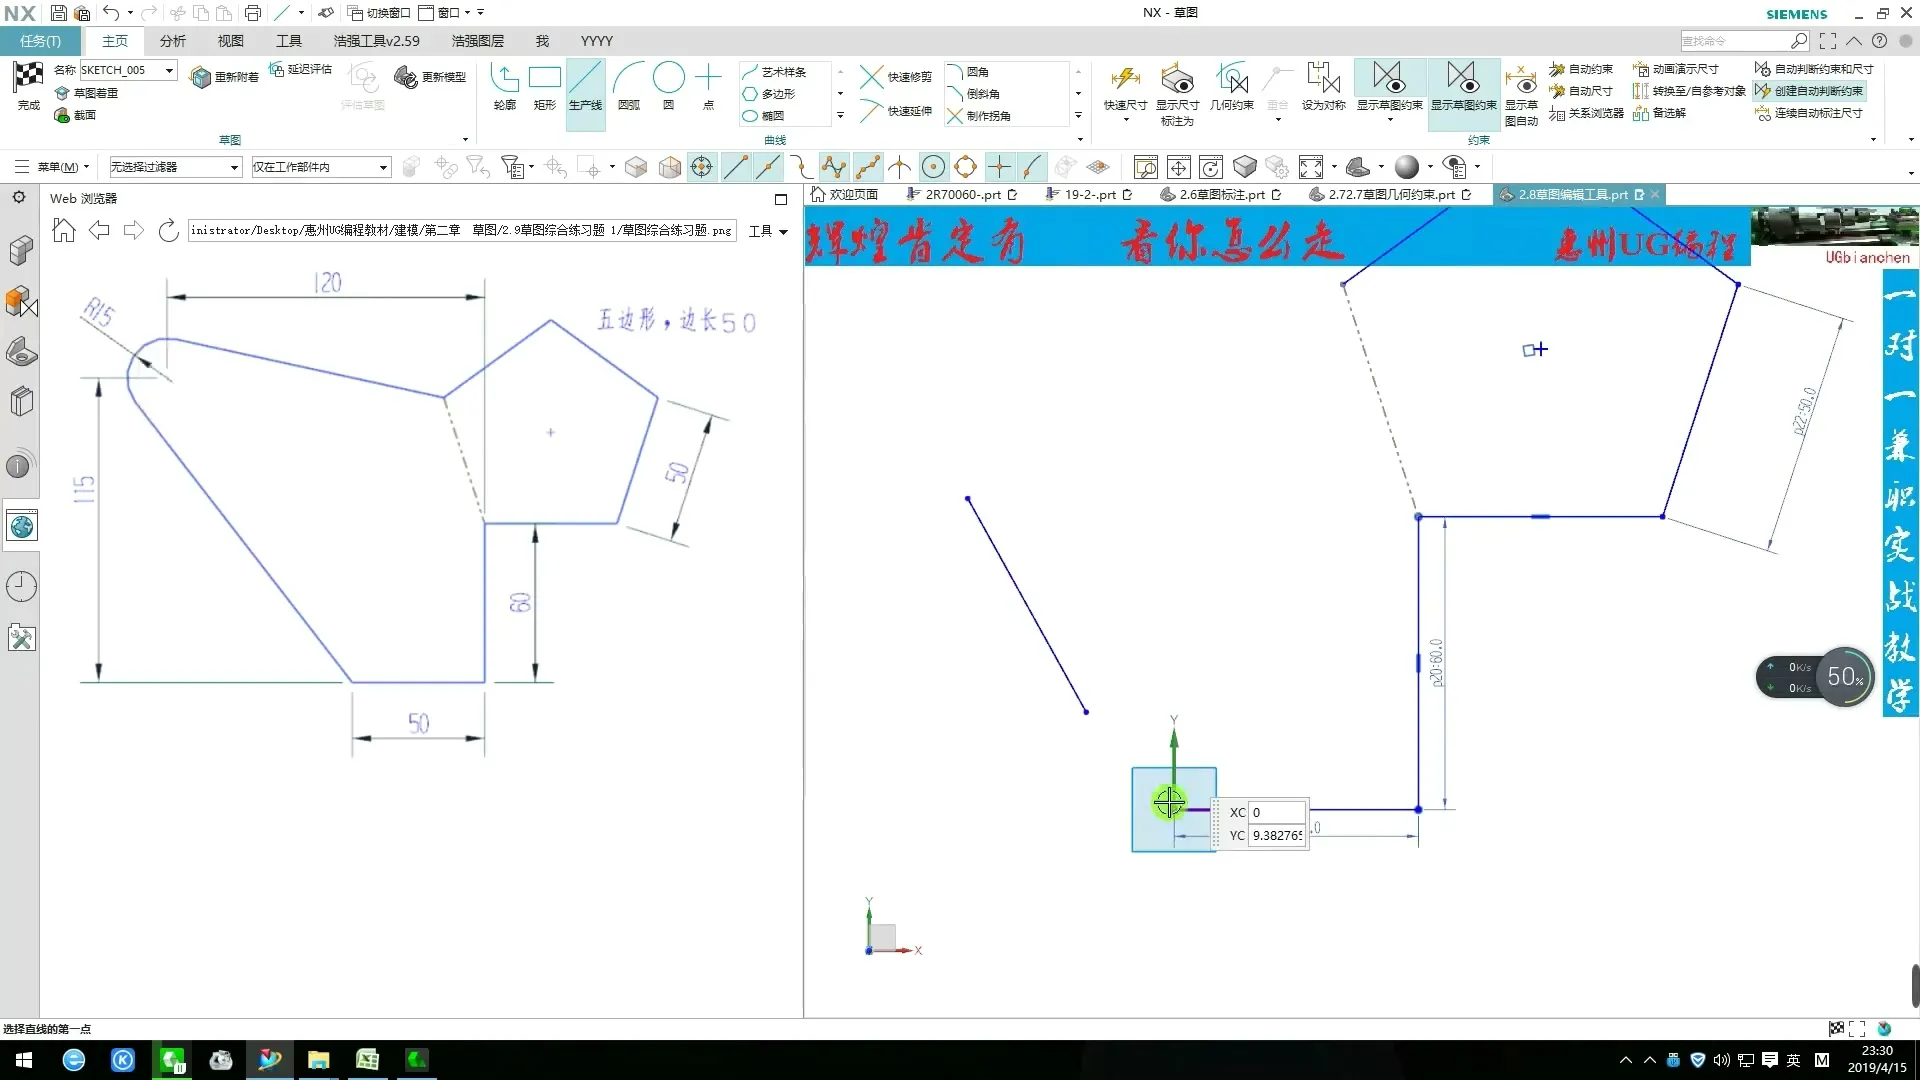
Task: Select the Polygon (多边形) curve tool
Action: click(769, 94)
